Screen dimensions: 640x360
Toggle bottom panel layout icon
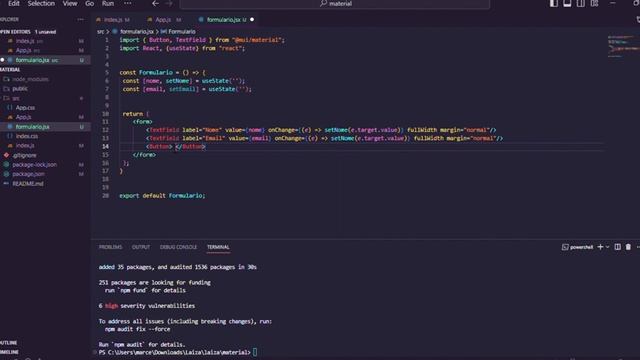(x=567, y=4)
